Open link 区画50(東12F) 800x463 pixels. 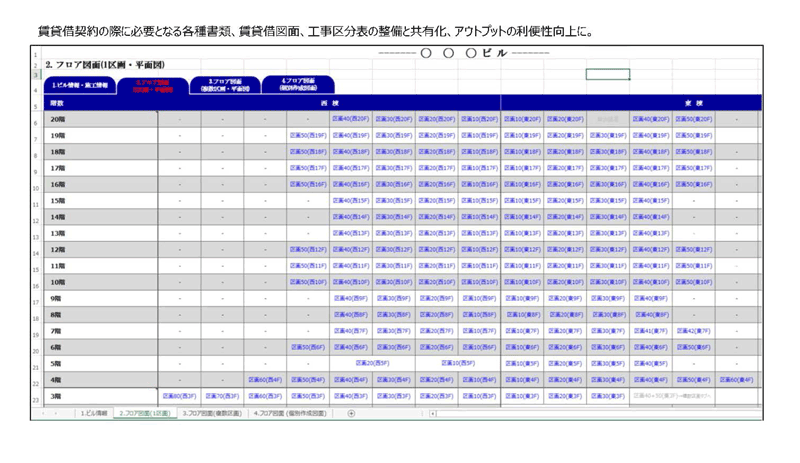(x=694, y=250)
